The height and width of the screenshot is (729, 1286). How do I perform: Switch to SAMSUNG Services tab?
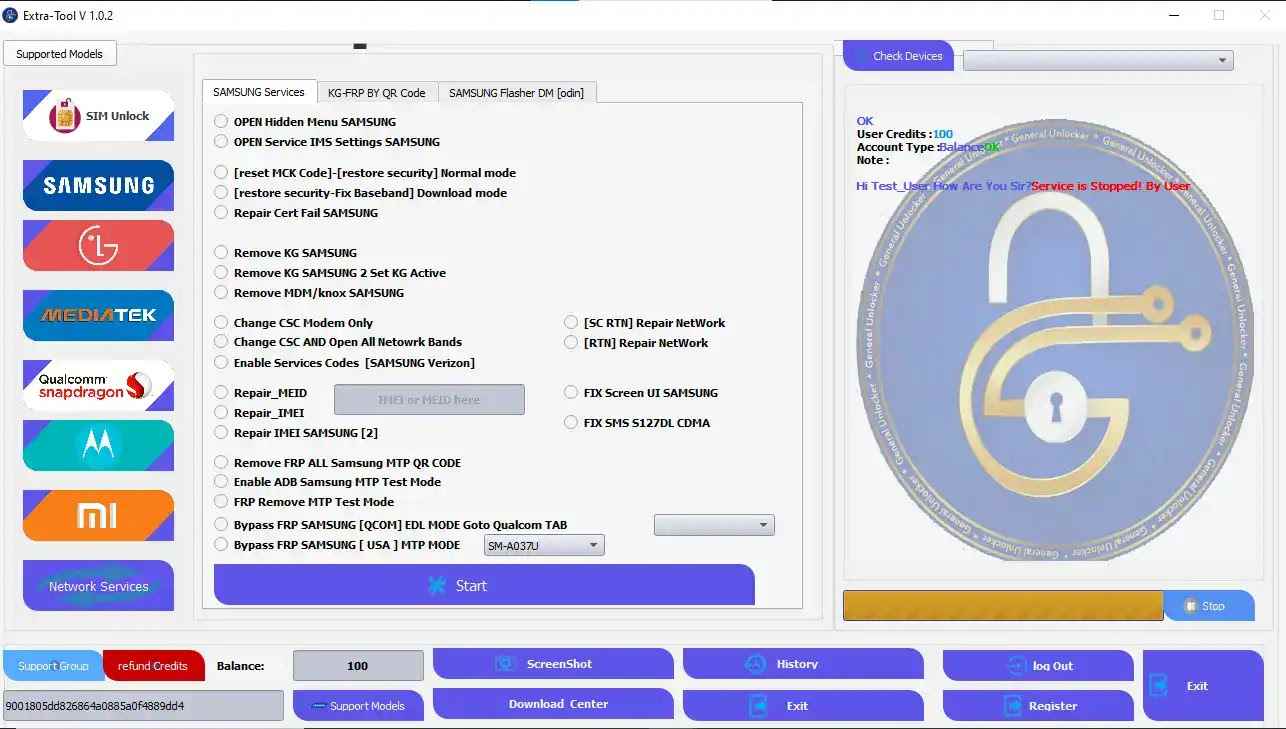click(x=259, y=91)
